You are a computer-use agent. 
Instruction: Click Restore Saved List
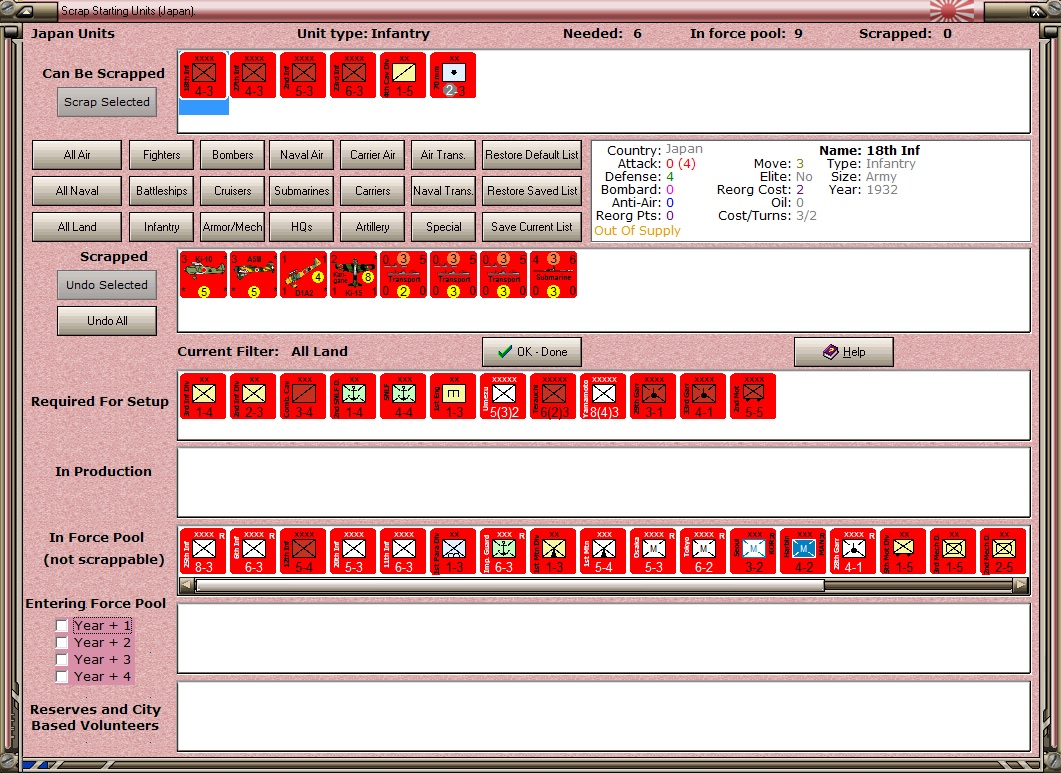point(532,191)
